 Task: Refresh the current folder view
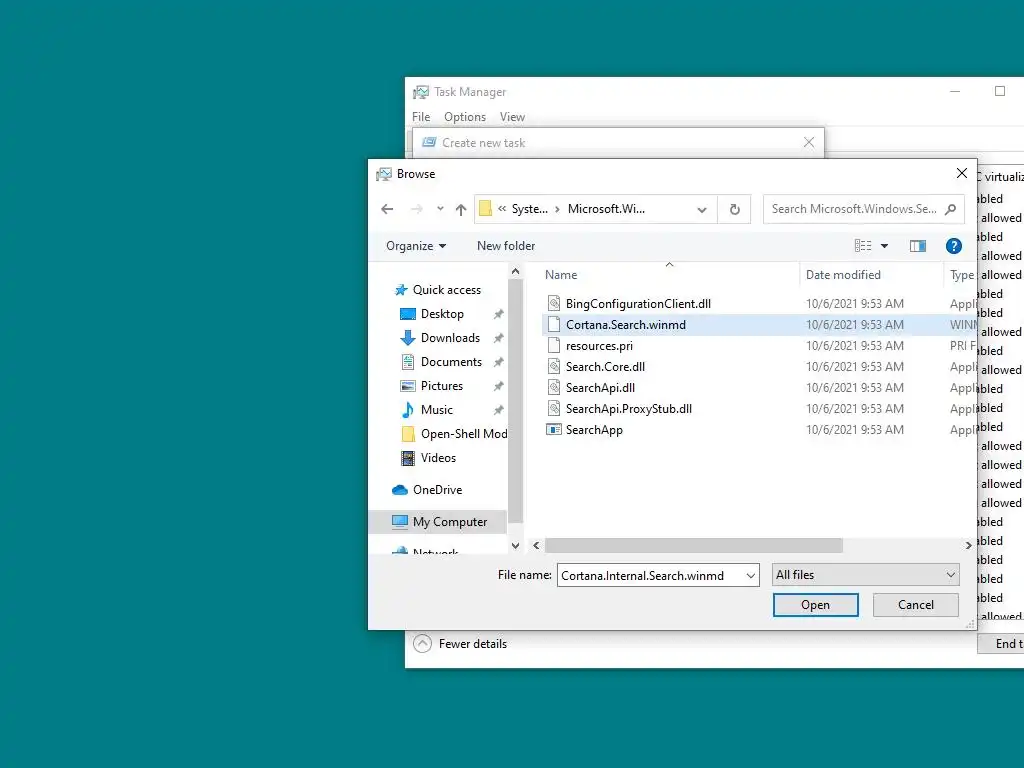(x=735, y=209)
